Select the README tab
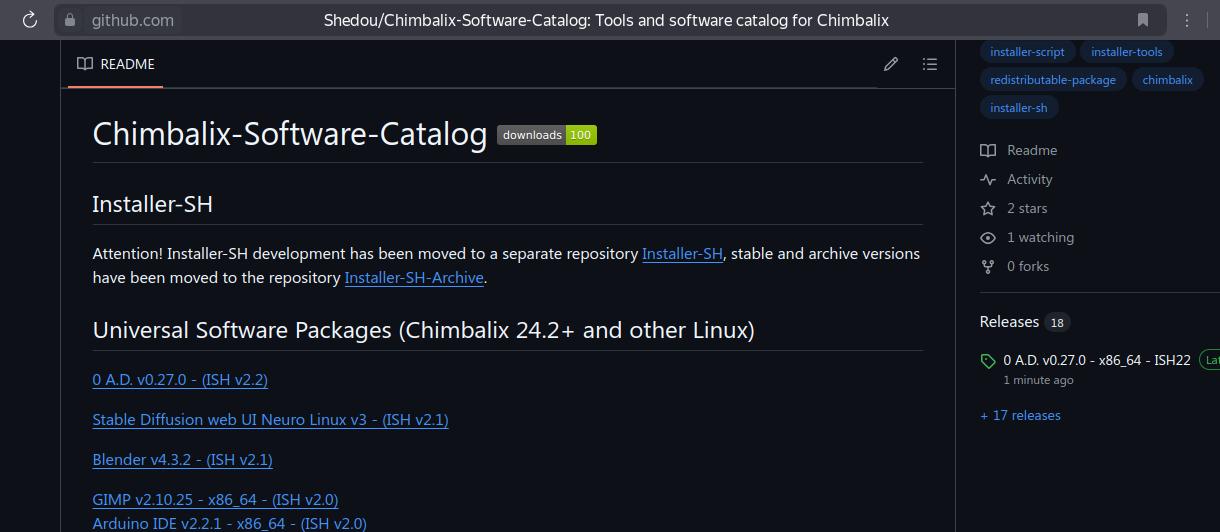The image size is (1220, 532). [x=116, y=64]
